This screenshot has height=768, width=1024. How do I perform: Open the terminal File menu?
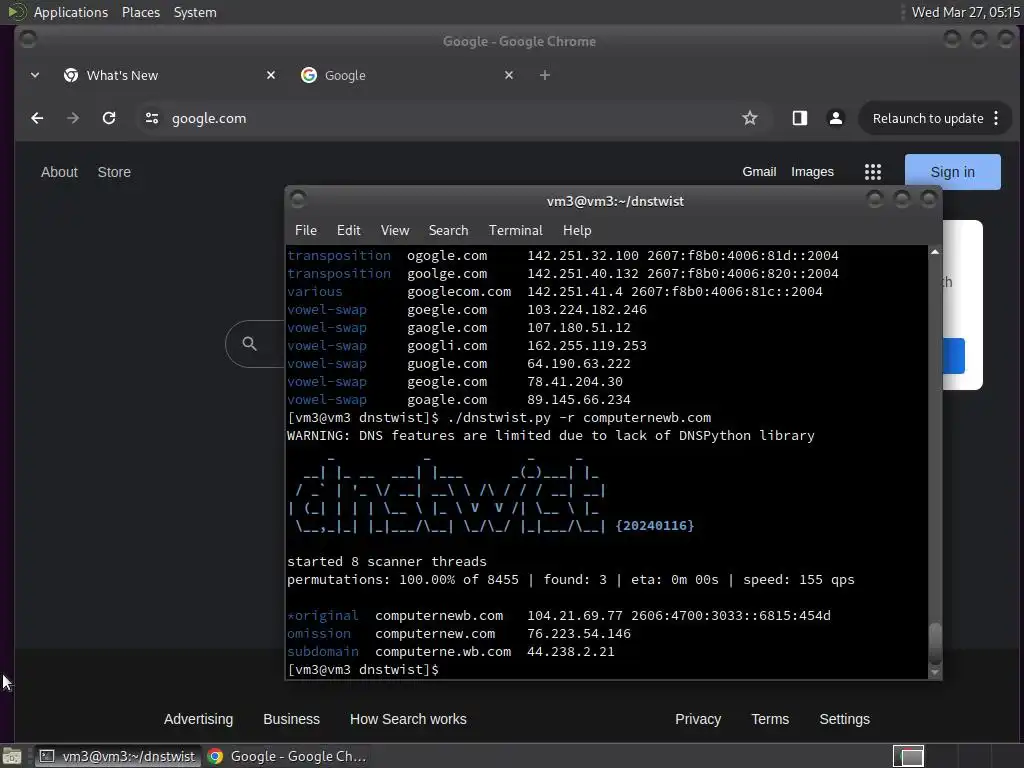click(306, 231)
